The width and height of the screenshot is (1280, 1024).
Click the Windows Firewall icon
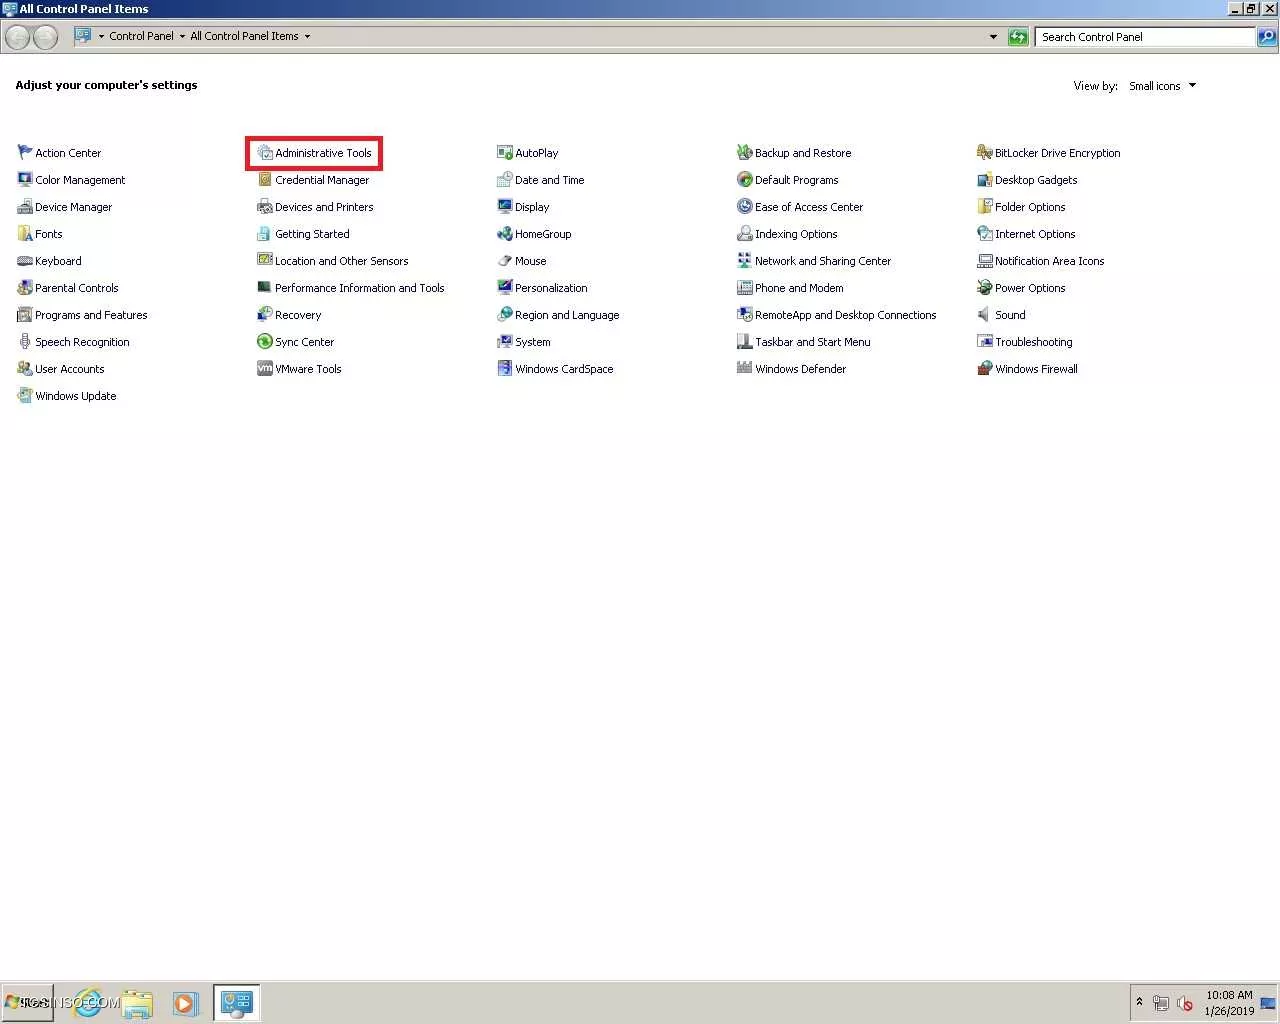(x=985, y=368)
